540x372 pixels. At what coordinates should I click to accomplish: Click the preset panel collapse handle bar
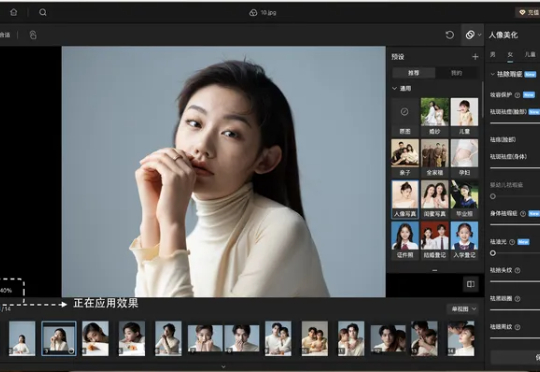pyautogui.click(x=435, y=271)
